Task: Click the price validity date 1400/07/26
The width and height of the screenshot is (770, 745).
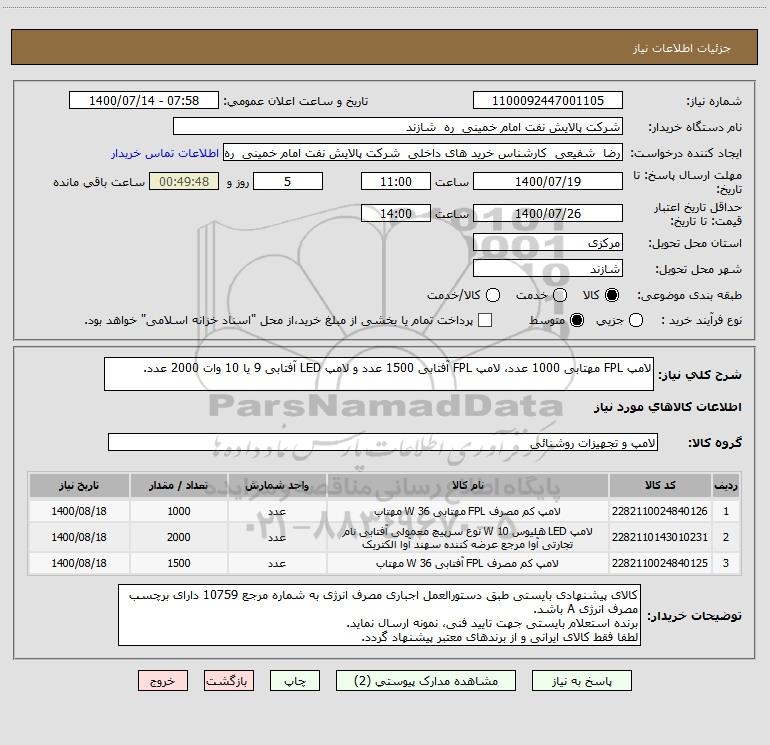Action: click(x=547, y=214)
